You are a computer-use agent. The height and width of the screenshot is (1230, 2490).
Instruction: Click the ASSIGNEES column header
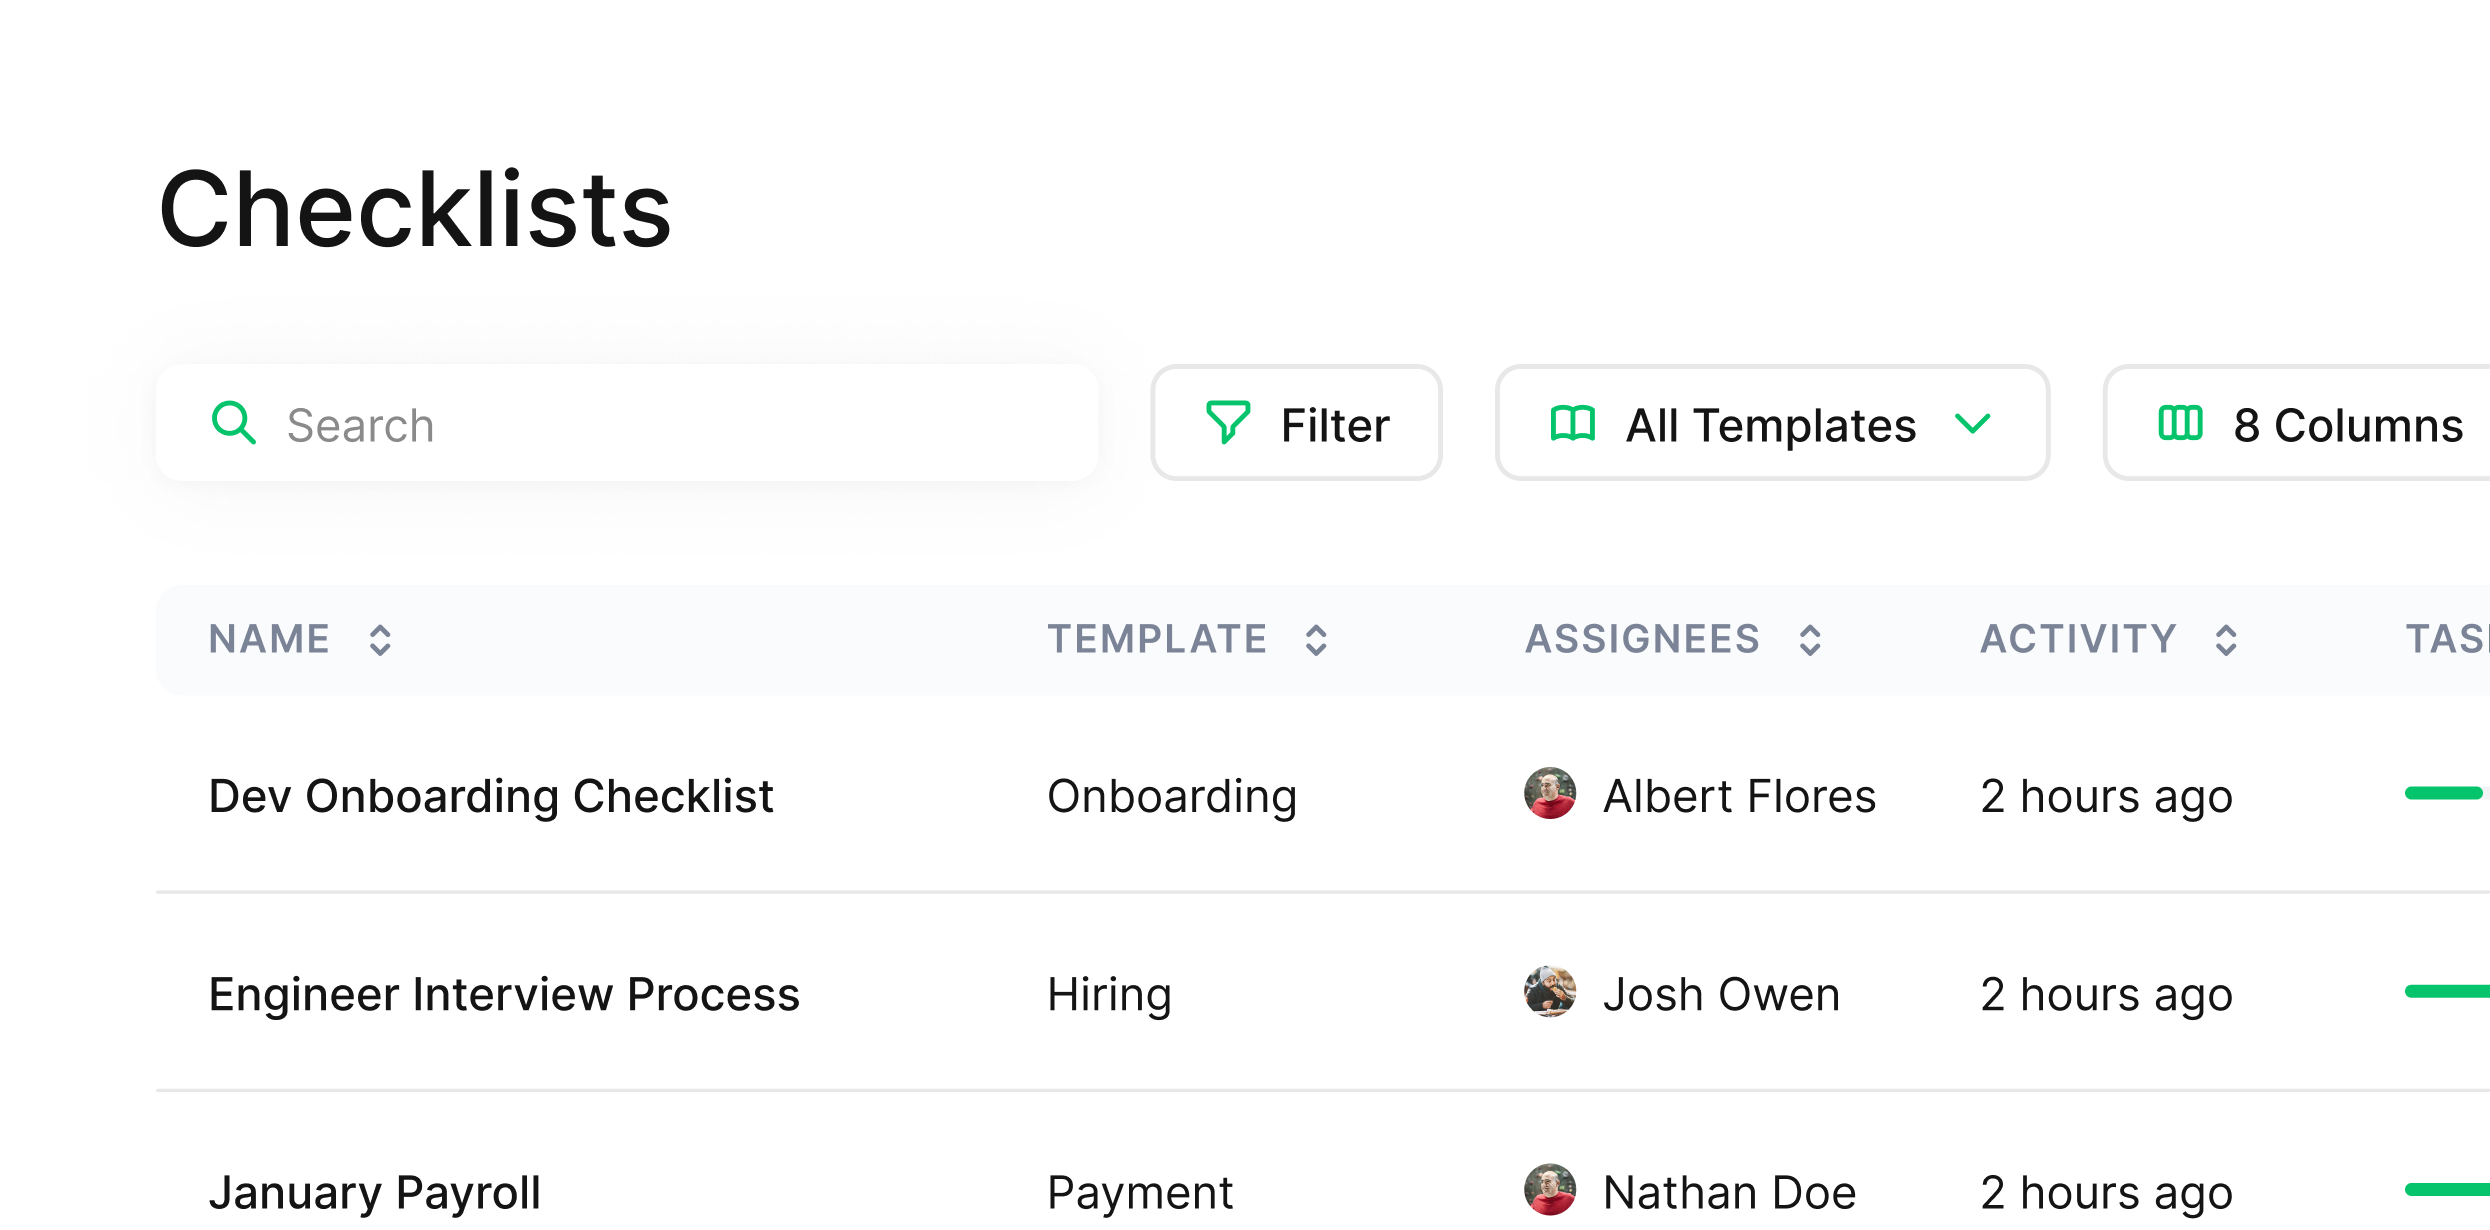click(1642, 639)
